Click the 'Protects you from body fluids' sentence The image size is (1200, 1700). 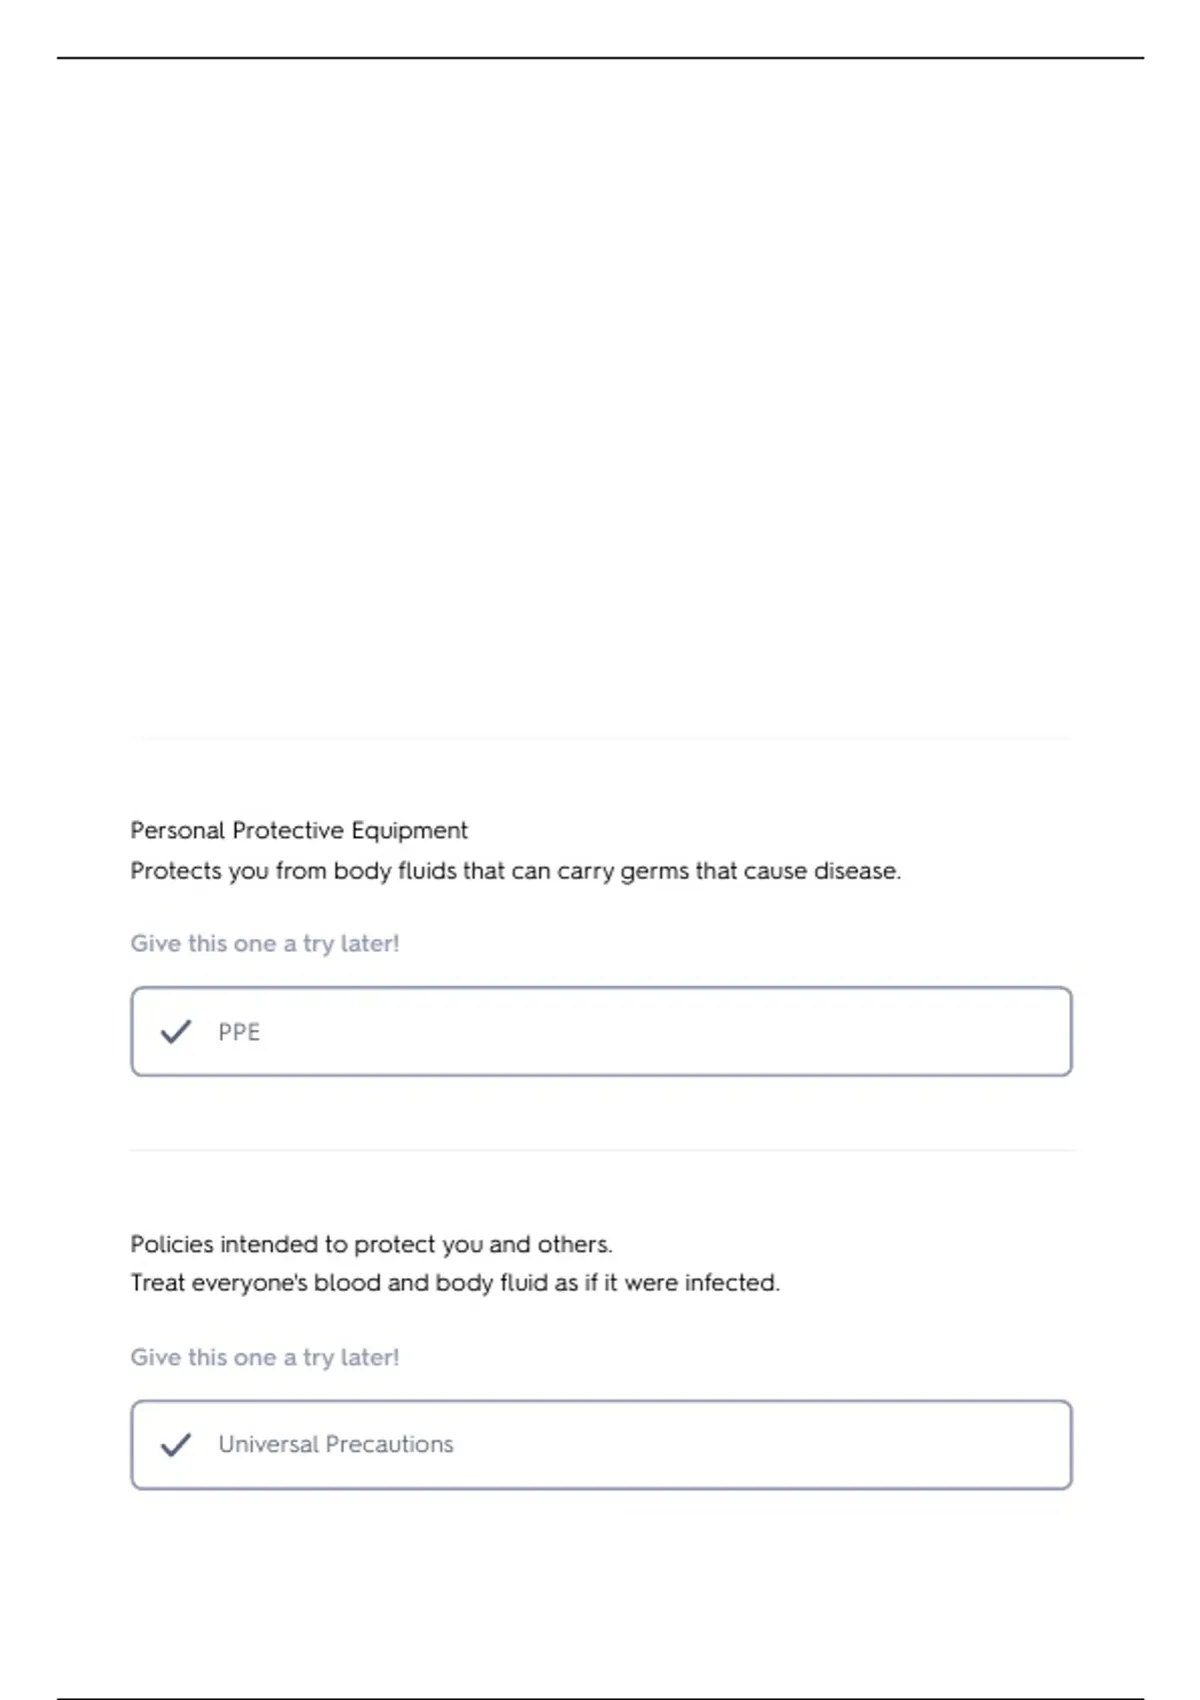pyautogui.click(x=516, y=871)
